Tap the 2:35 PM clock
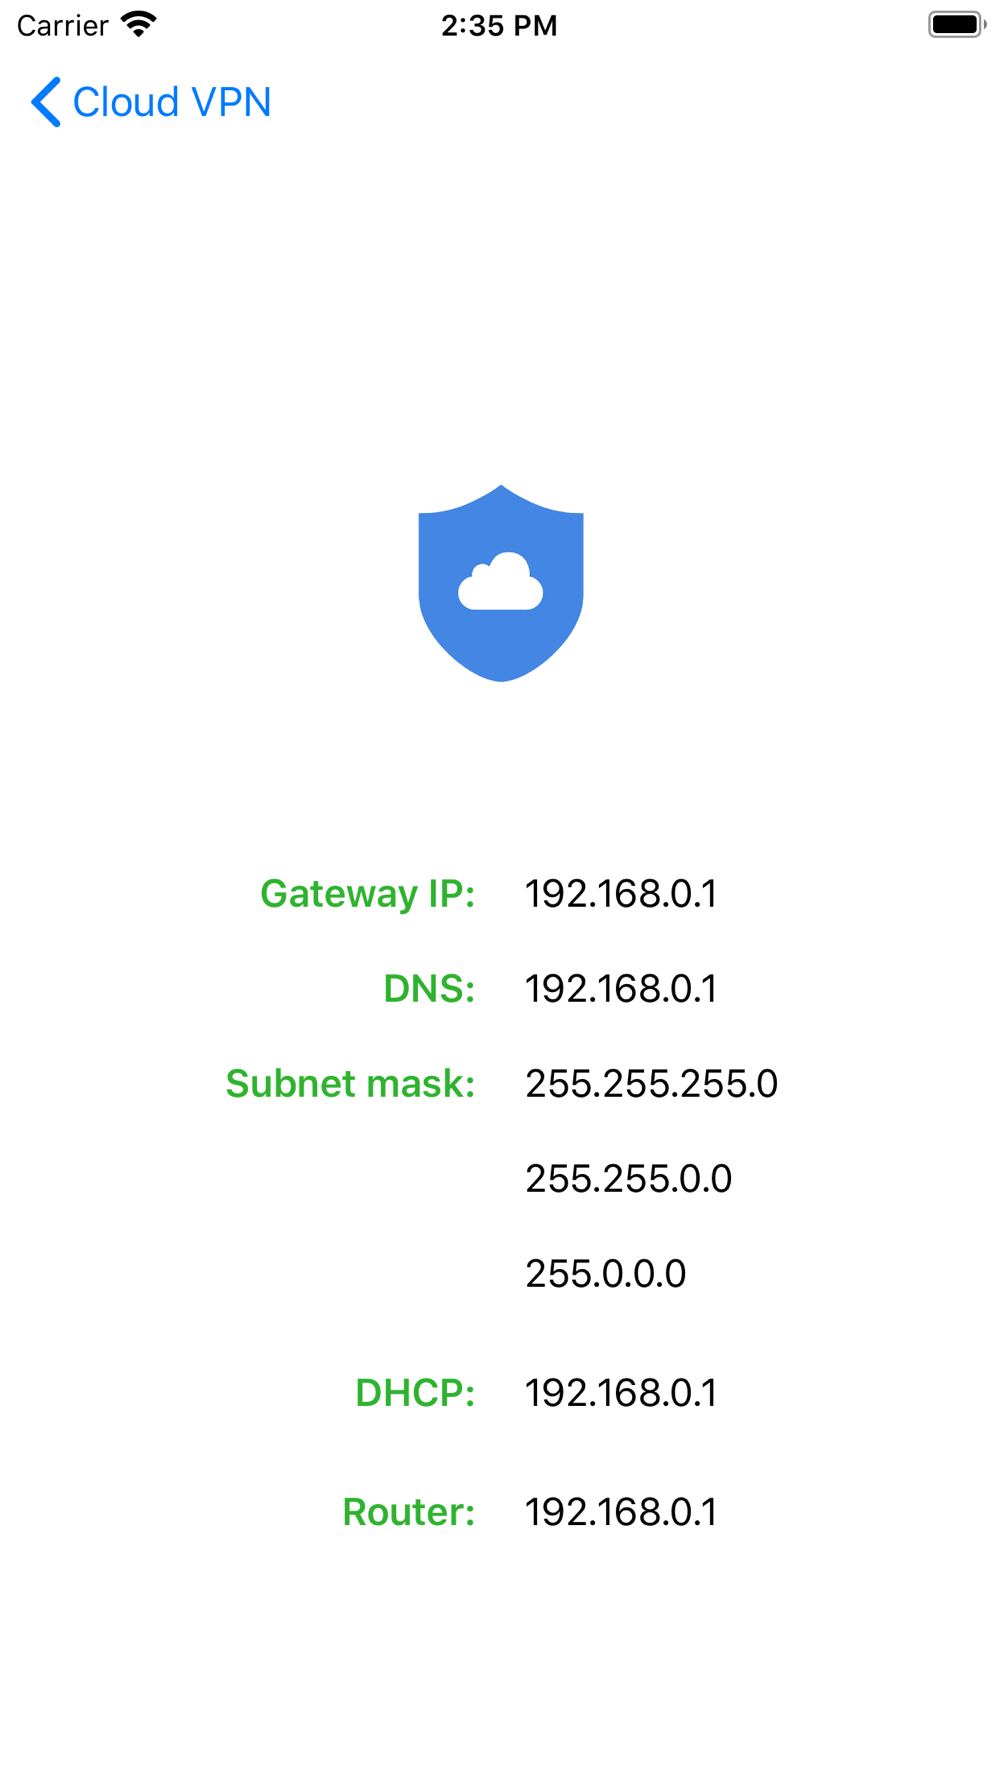The image size is (1000, 1778). (499, 25)
